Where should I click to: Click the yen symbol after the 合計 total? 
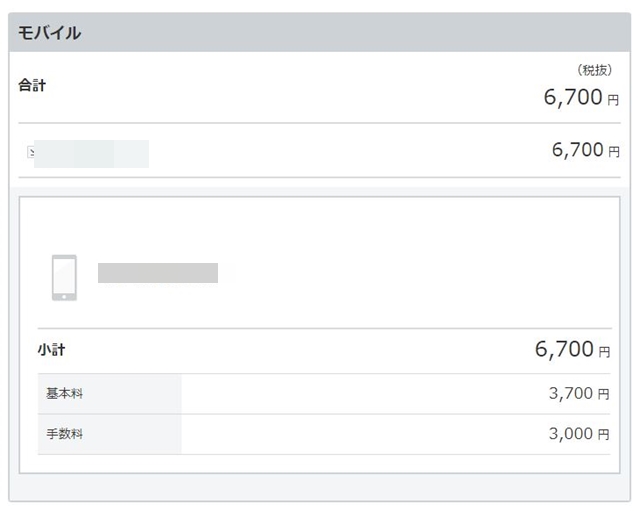(613, 100)
